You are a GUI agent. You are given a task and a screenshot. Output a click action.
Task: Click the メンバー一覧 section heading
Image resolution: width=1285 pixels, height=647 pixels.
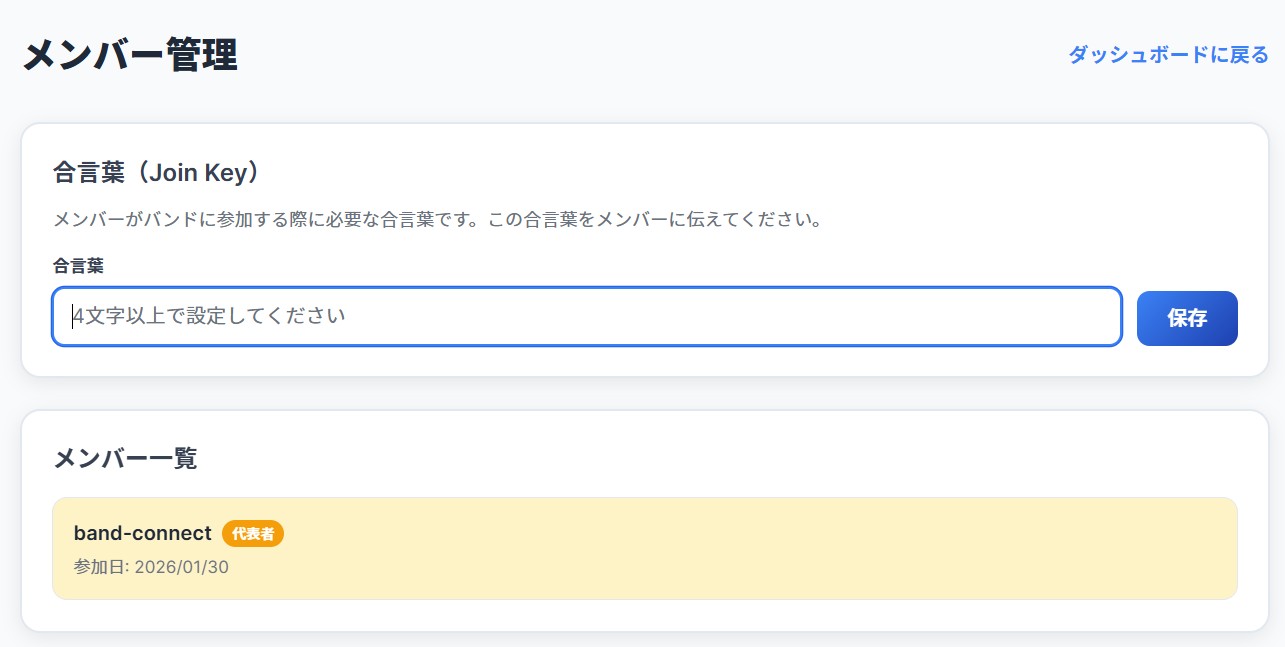(x=126, y=457)
